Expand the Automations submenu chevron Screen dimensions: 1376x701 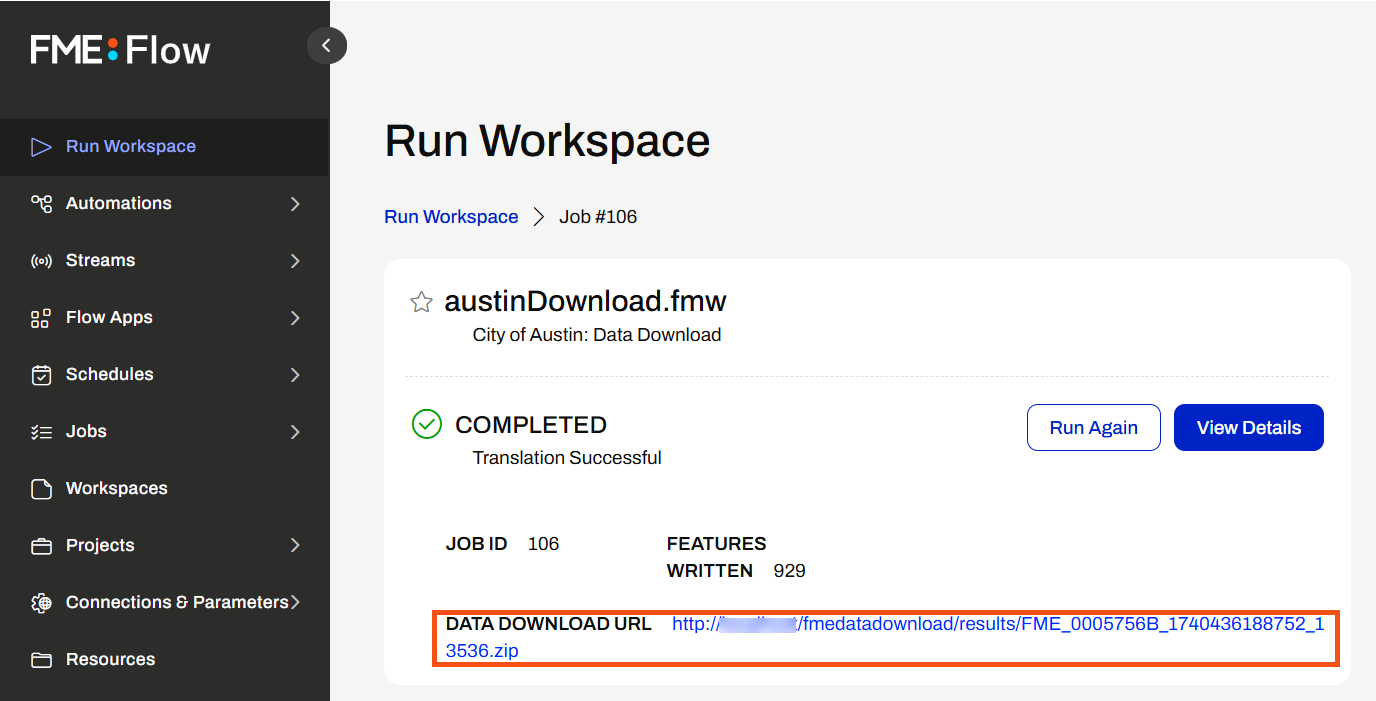click(295, 204)
